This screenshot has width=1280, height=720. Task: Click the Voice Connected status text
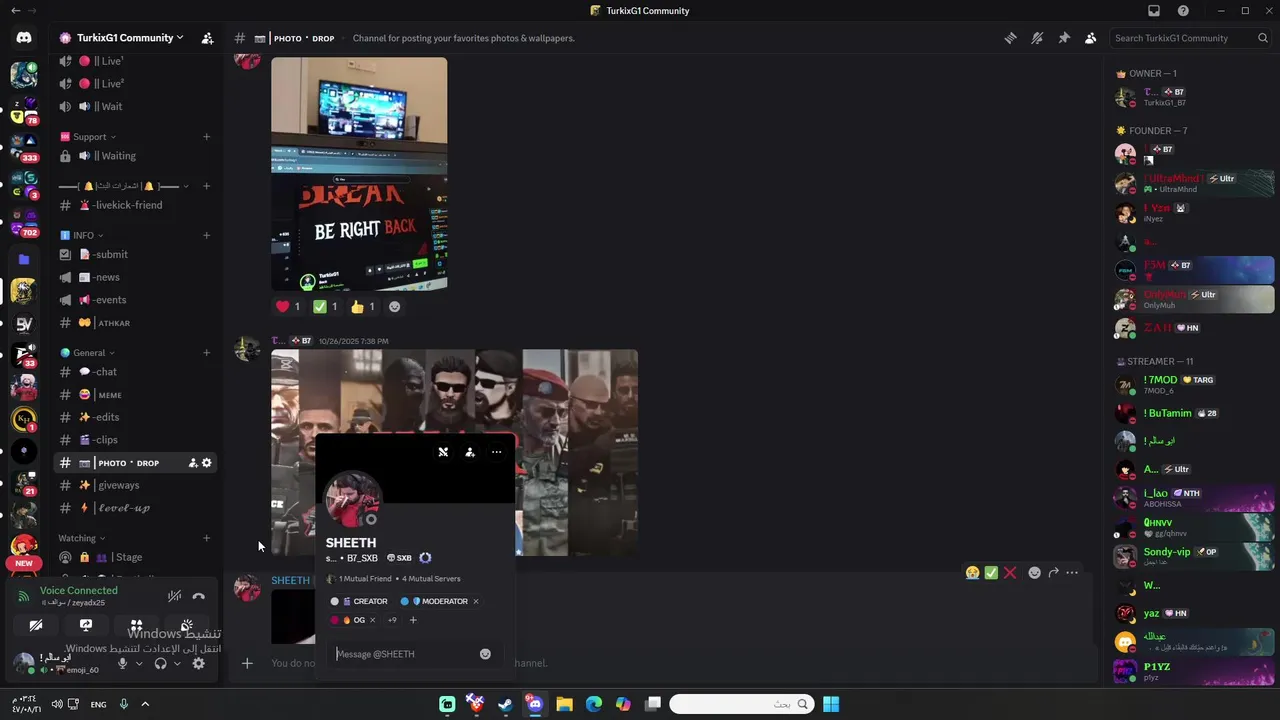click(x=78, y=590)
